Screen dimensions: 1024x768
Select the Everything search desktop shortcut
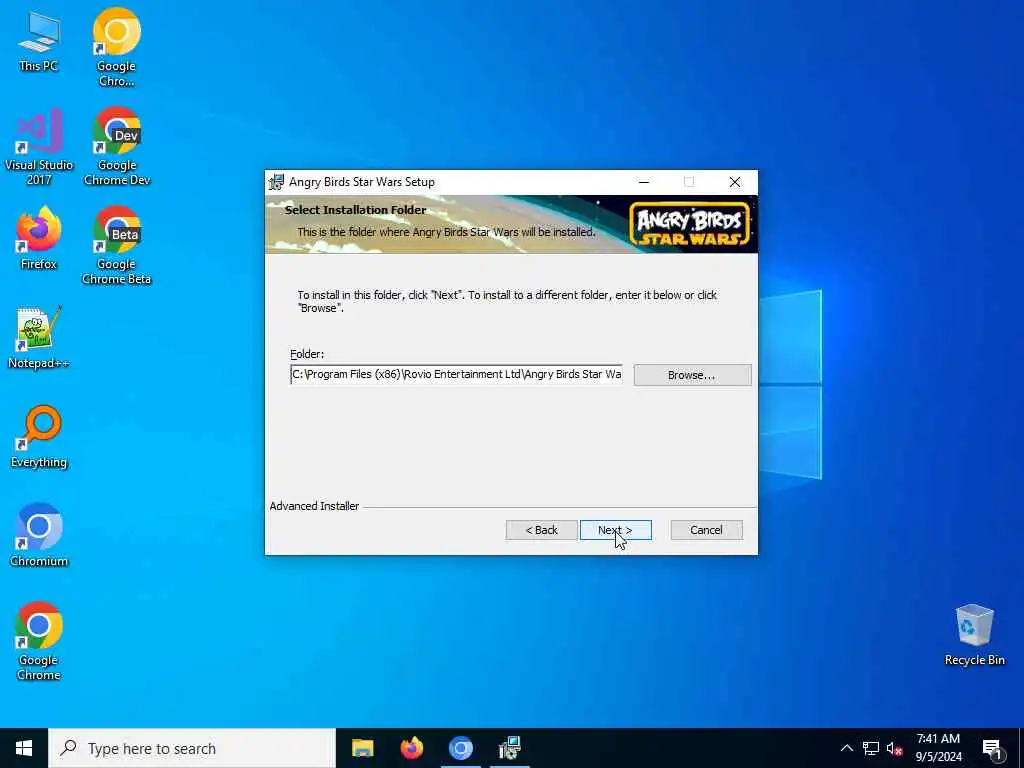click(39, 437)
